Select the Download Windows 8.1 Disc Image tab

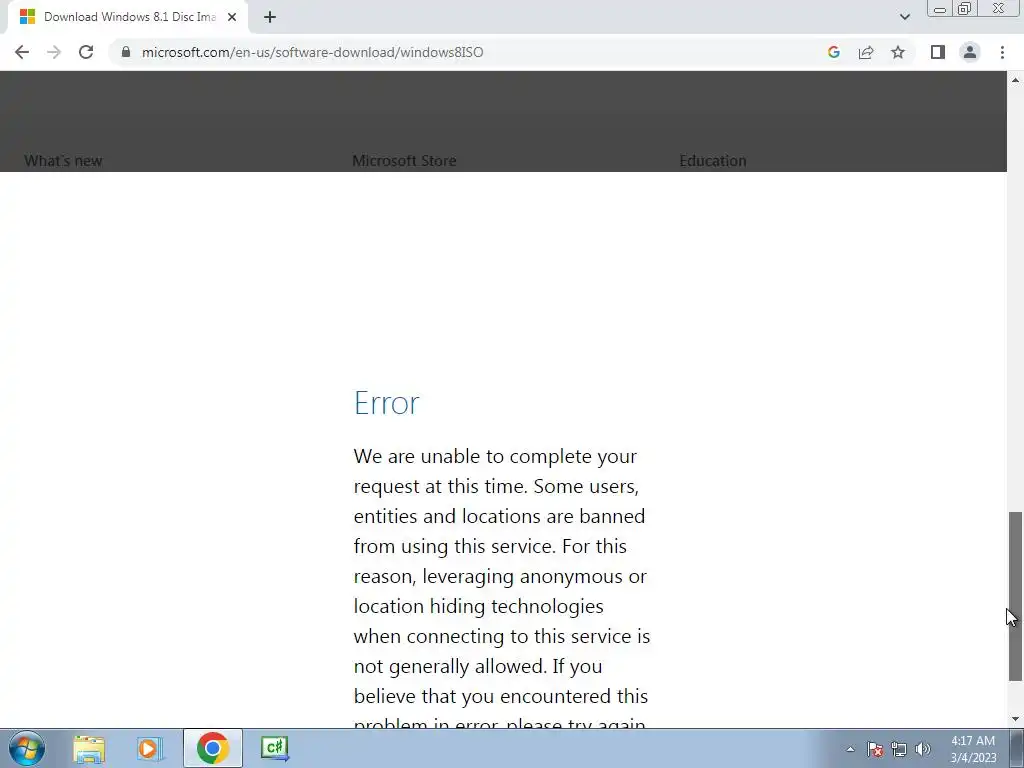[x=128, y=17]
